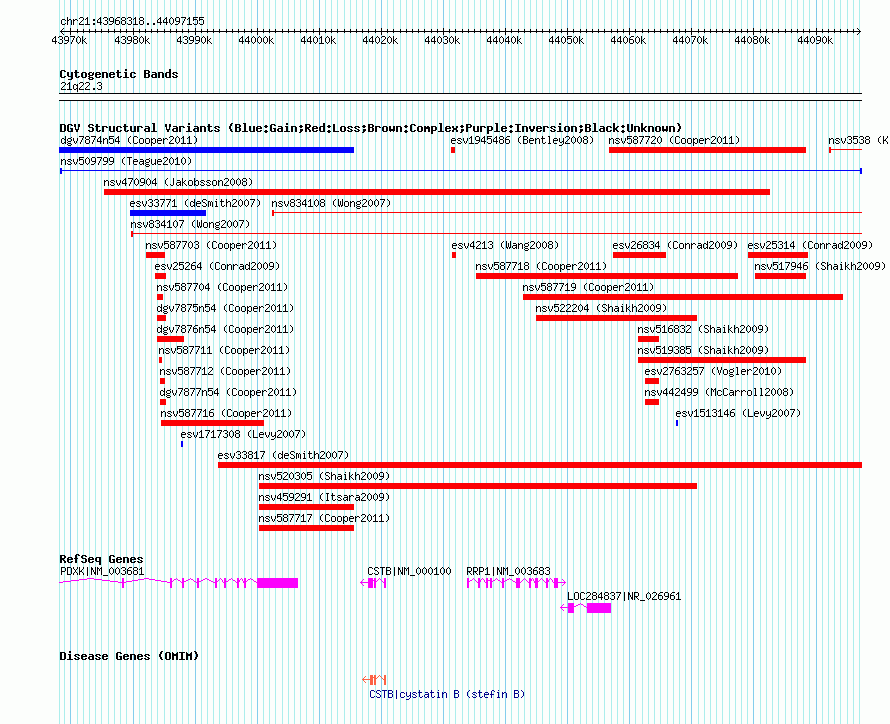Click the LOC284837 gene glyph
890x724 pixels.
point(586,608)
